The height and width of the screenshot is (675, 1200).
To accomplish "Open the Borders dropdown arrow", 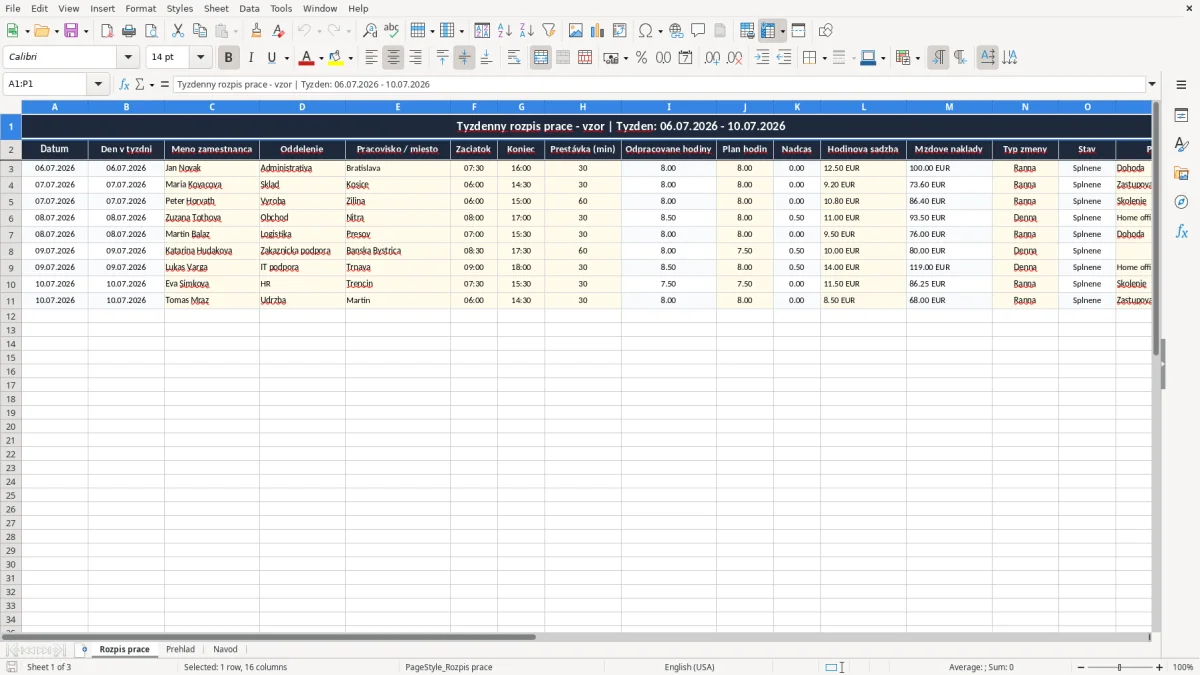I will click(x=823, y=58).
